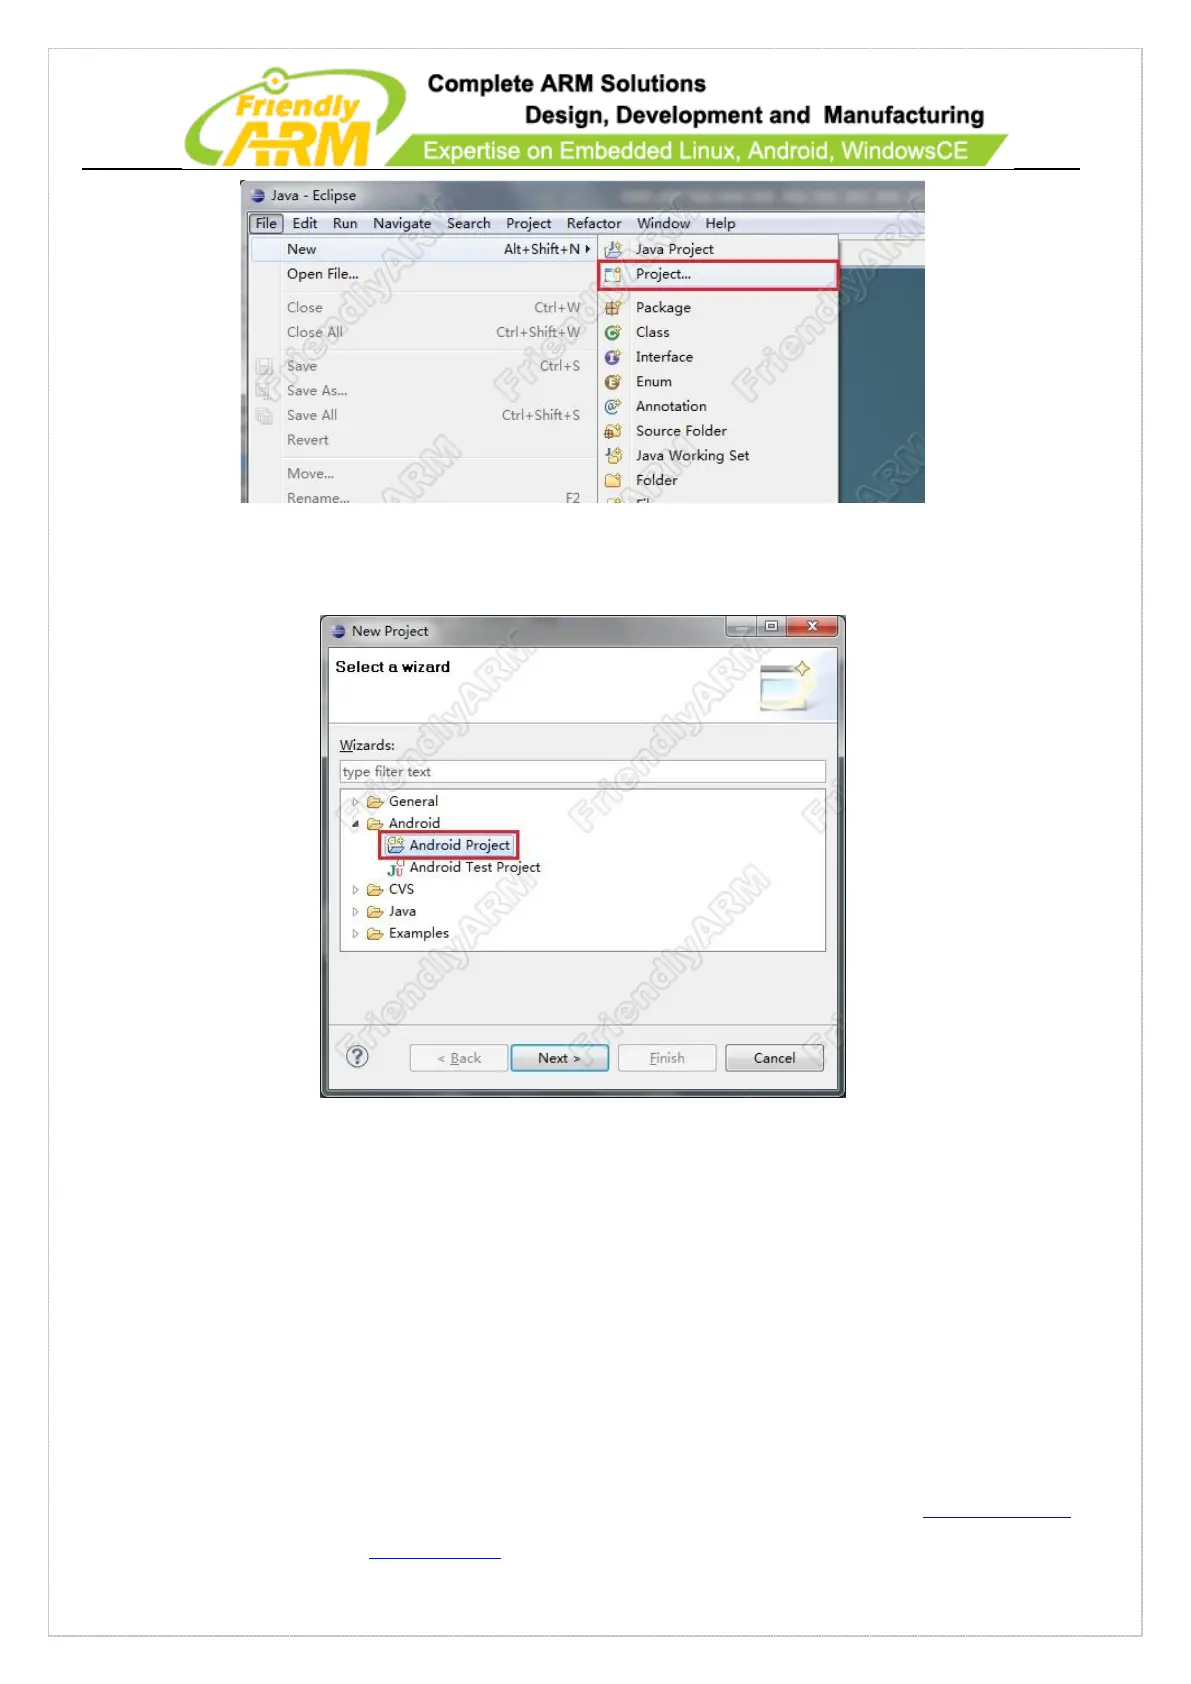Click the Annotation icon
The height and width of the screenshot is (1684, 1191).
point(613,406)
